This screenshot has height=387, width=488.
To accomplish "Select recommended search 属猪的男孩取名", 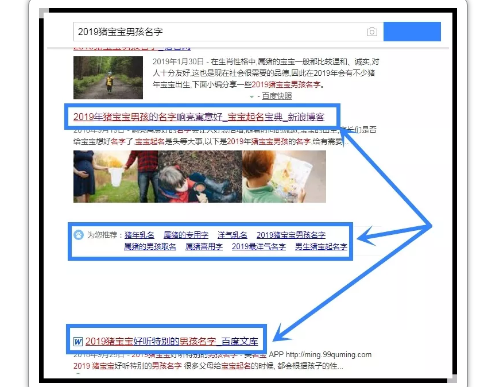I will coord(150,247).
